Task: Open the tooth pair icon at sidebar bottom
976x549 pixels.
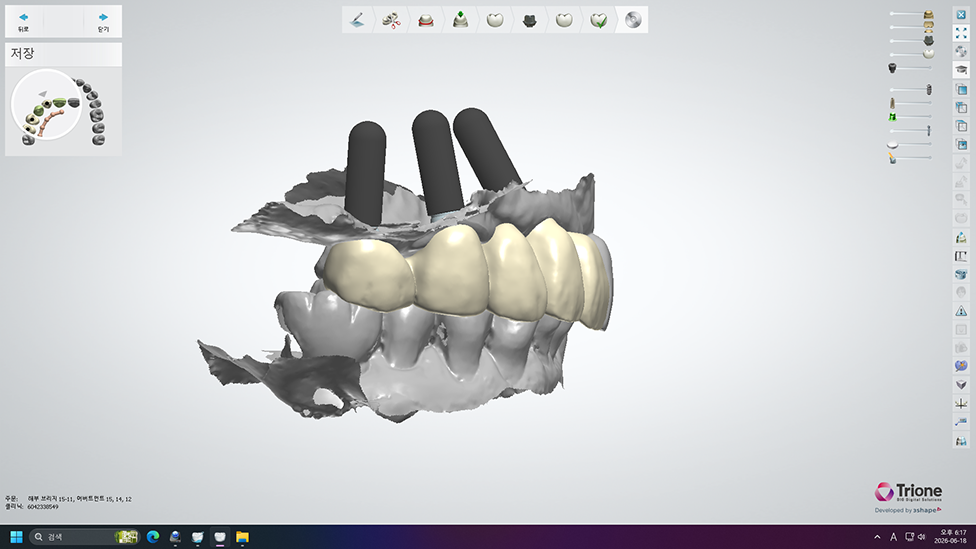Action: 961,441
